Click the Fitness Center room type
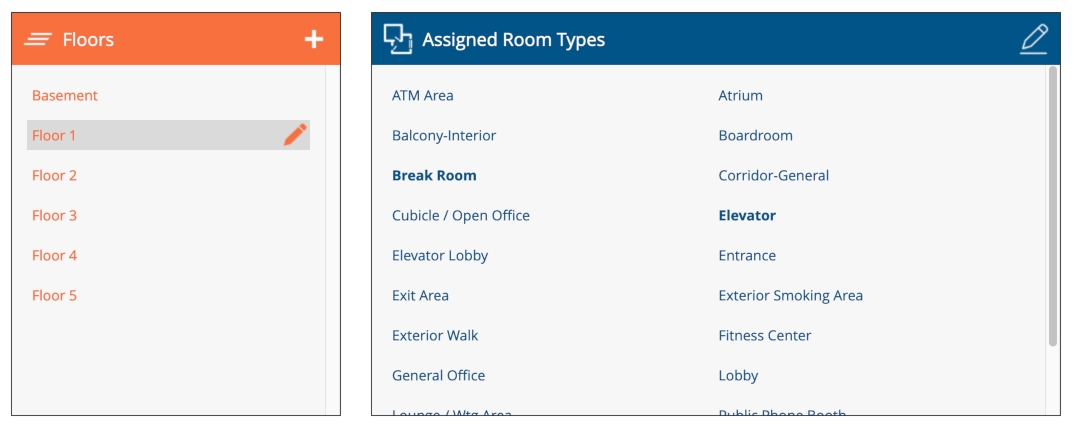Viewport: 1076px width, 430px height. tap(764, 336)
